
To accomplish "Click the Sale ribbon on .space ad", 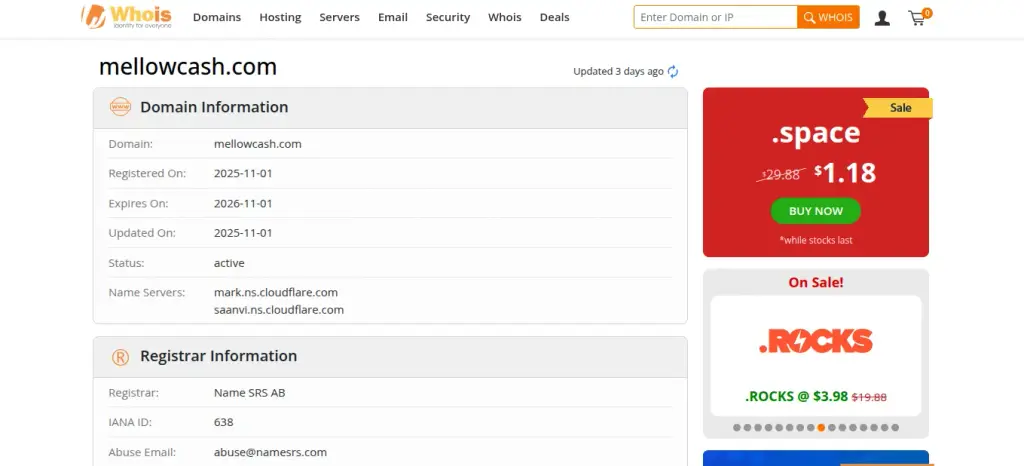I will pyautogui.click(x=898, y=108).
